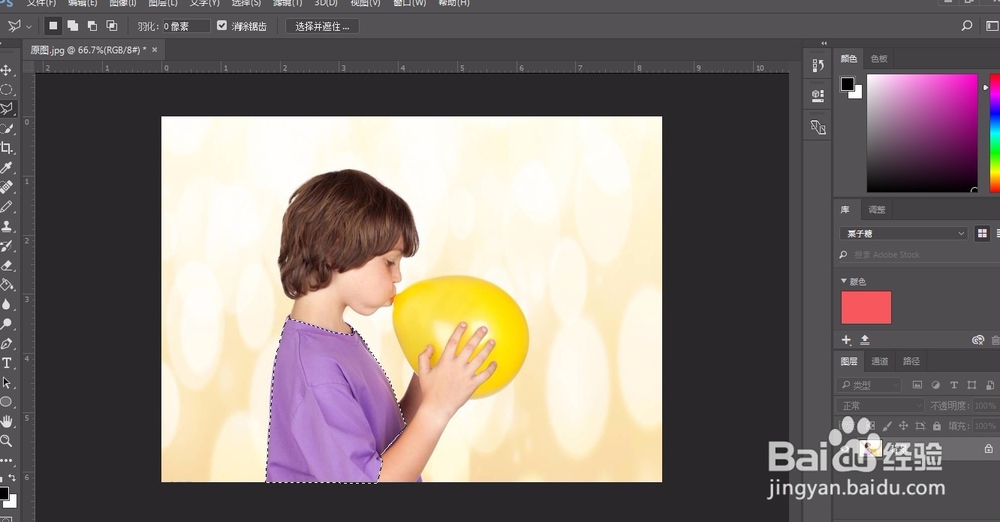Select the Eraser tool
This screenshot has height=522, width=1000.
(6, 265)
